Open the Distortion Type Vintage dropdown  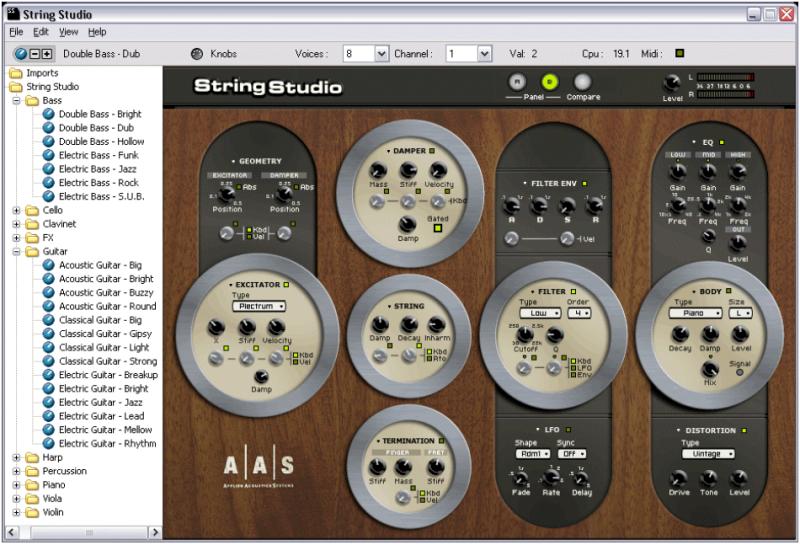click(708, 454)
